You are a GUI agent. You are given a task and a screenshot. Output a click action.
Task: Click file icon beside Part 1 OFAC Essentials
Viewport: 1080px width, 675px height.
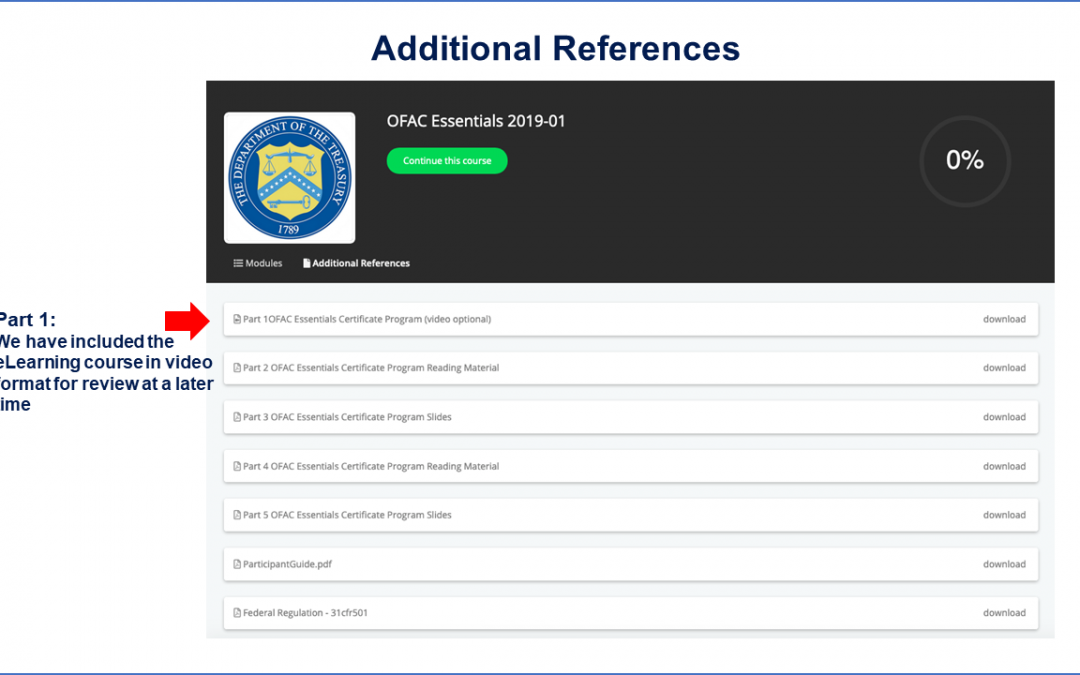coord(237,319)
